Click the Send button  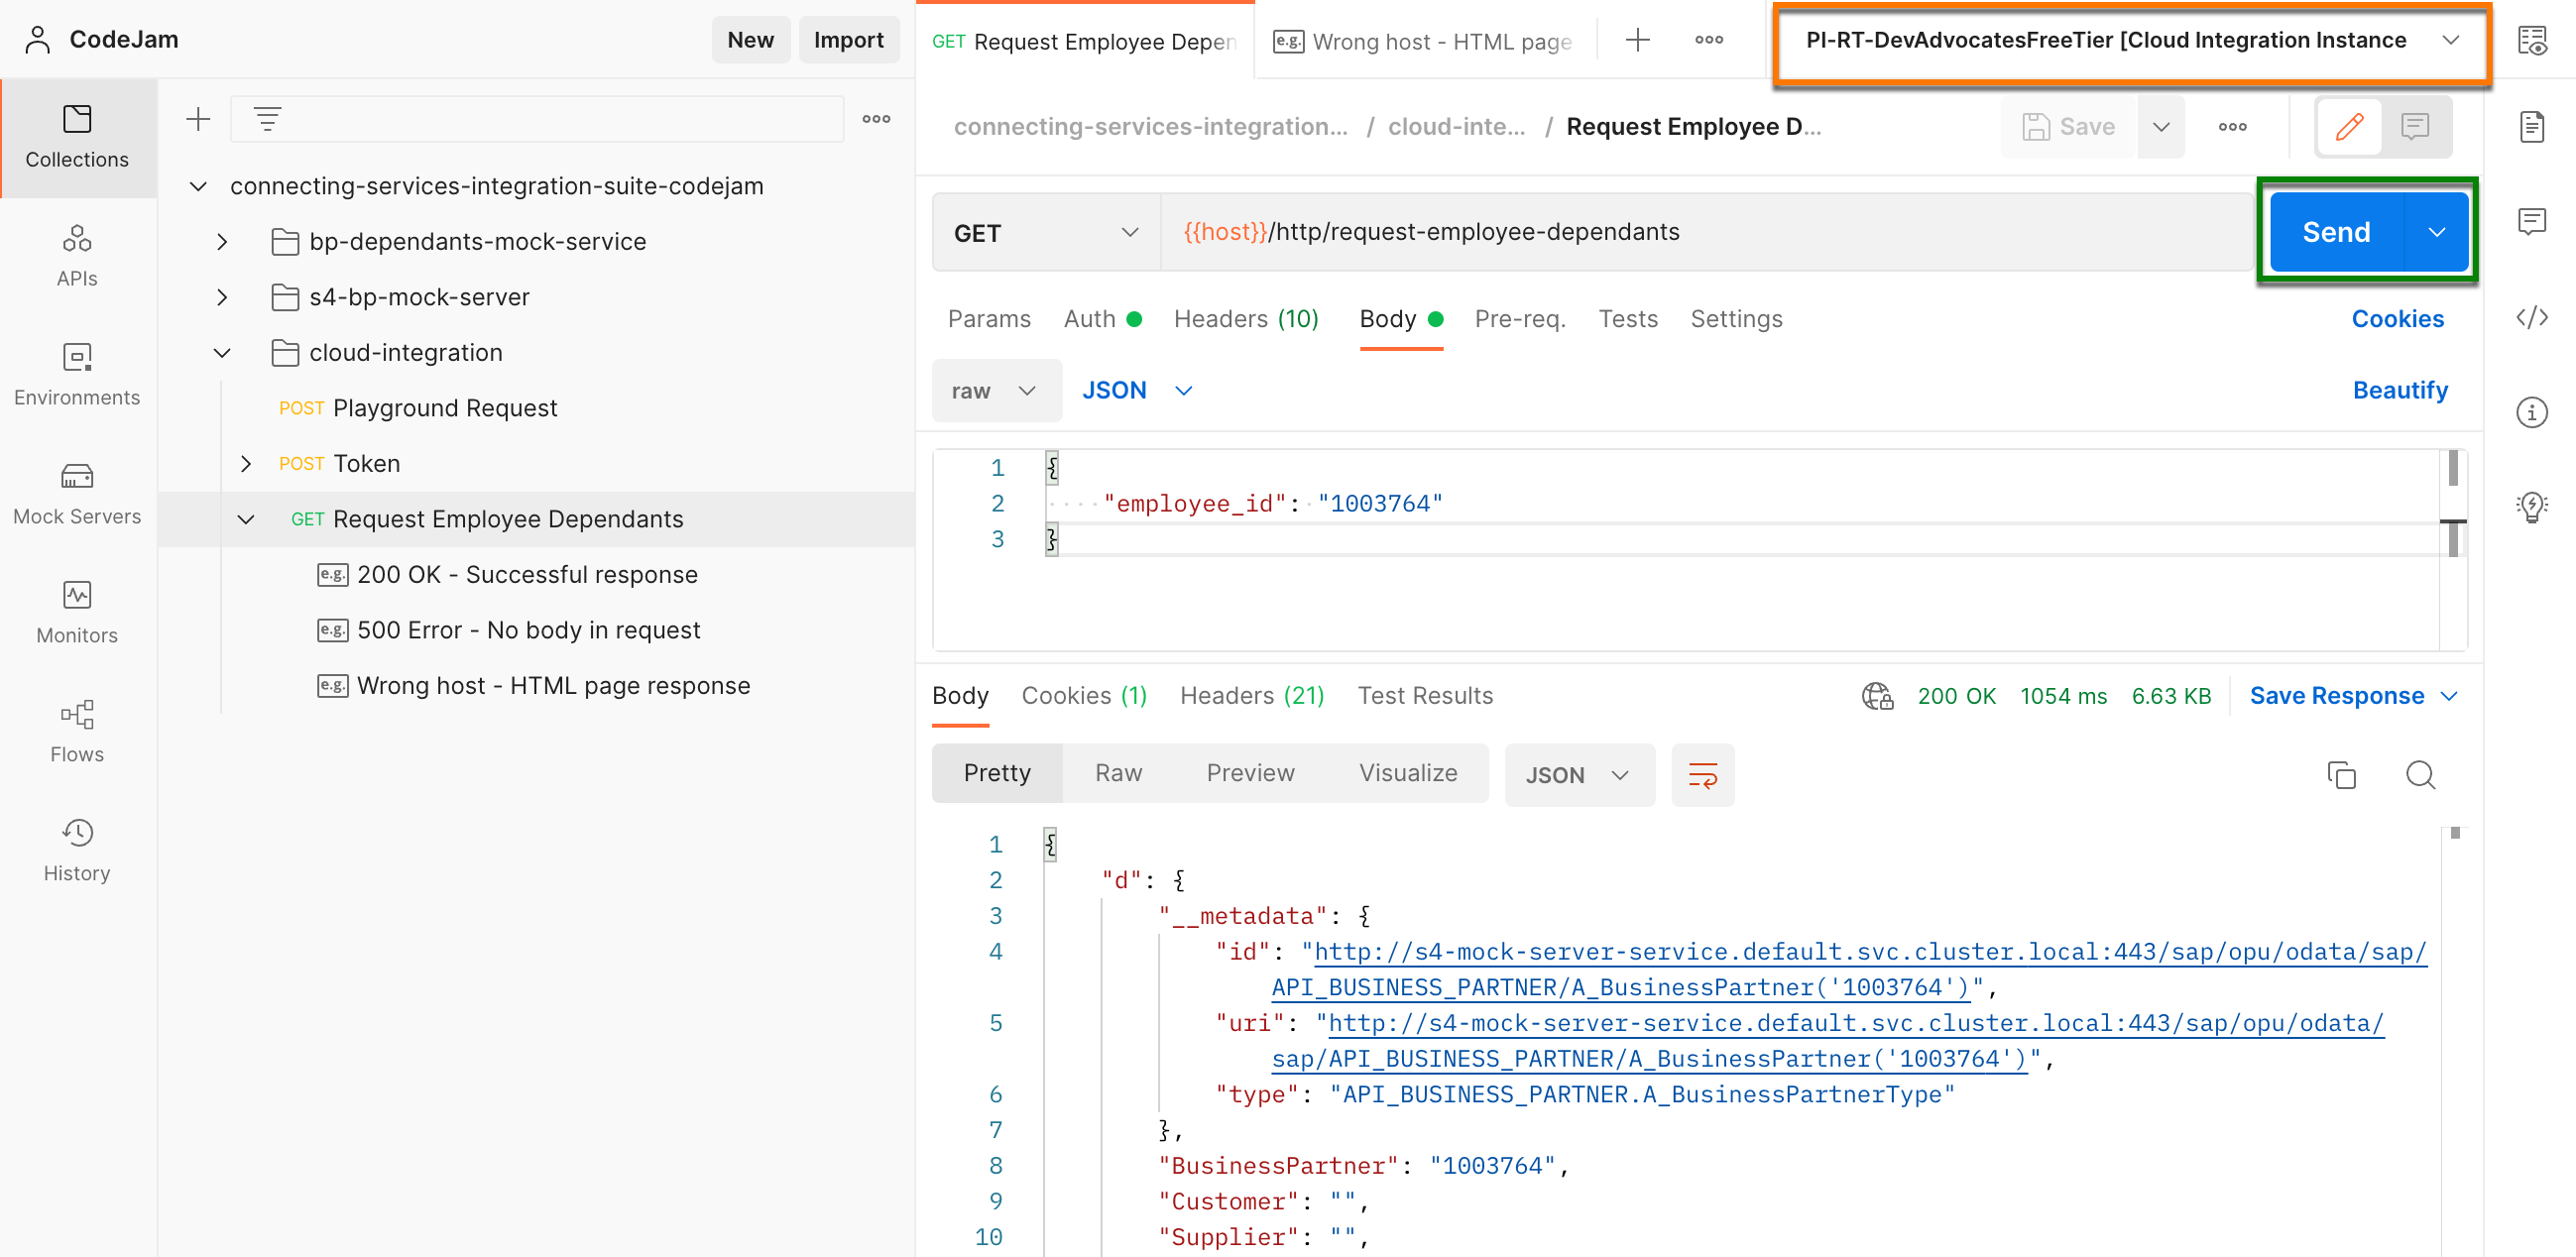(x=2335, y=232)
